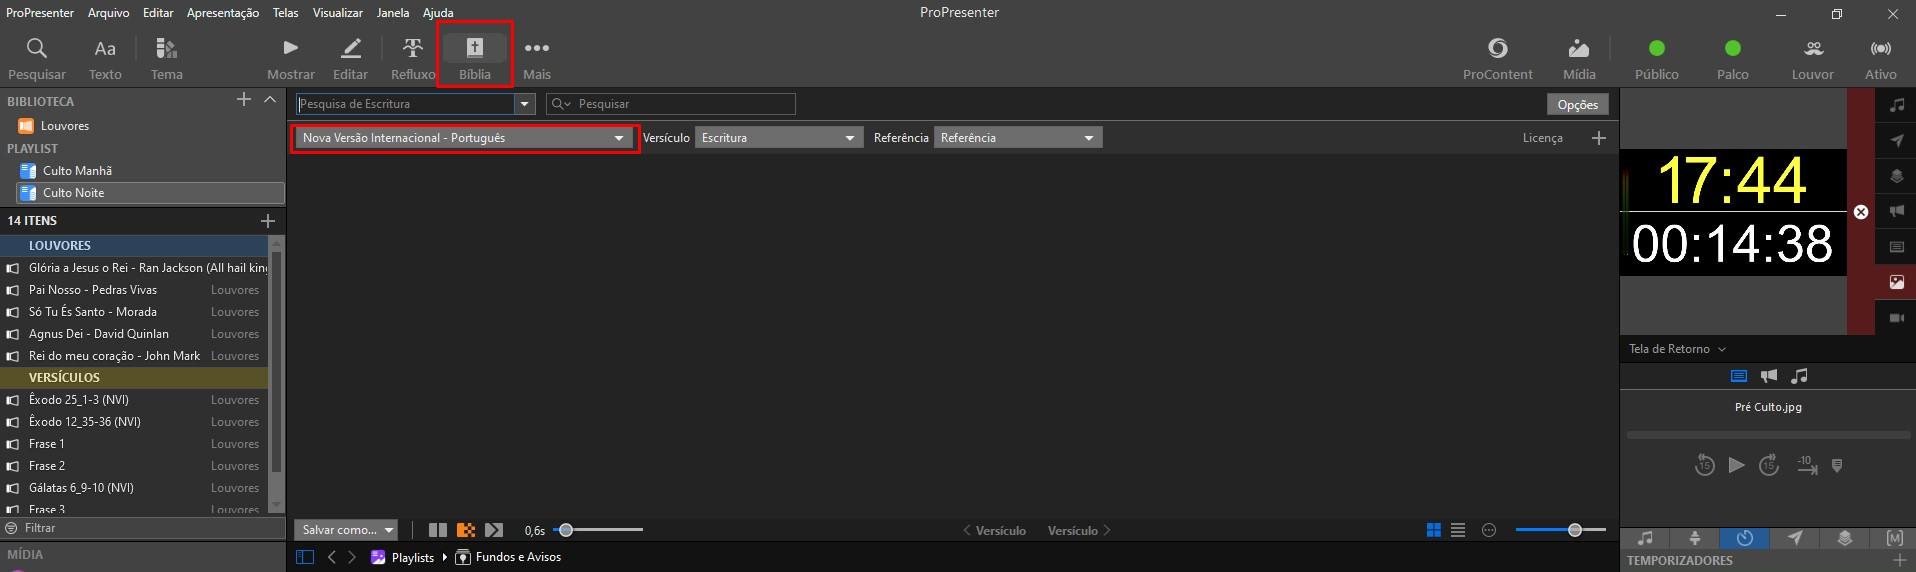Open the Mais options icon

[x=537, y=58]
